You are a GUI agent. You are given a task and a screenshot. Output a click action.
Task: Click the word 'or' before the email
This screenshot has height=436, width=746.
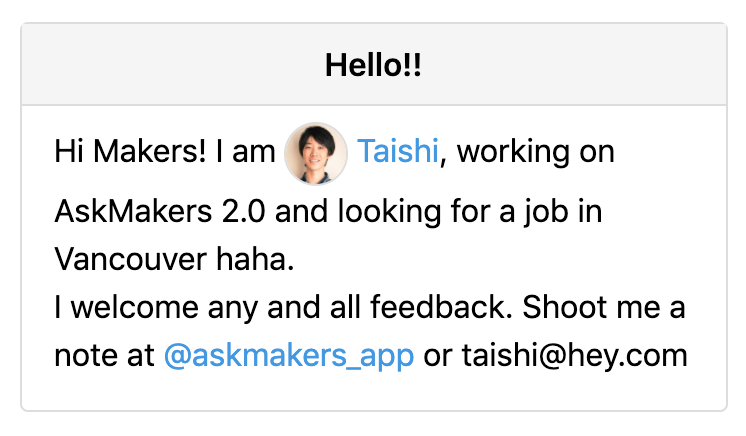click(437, 355)
